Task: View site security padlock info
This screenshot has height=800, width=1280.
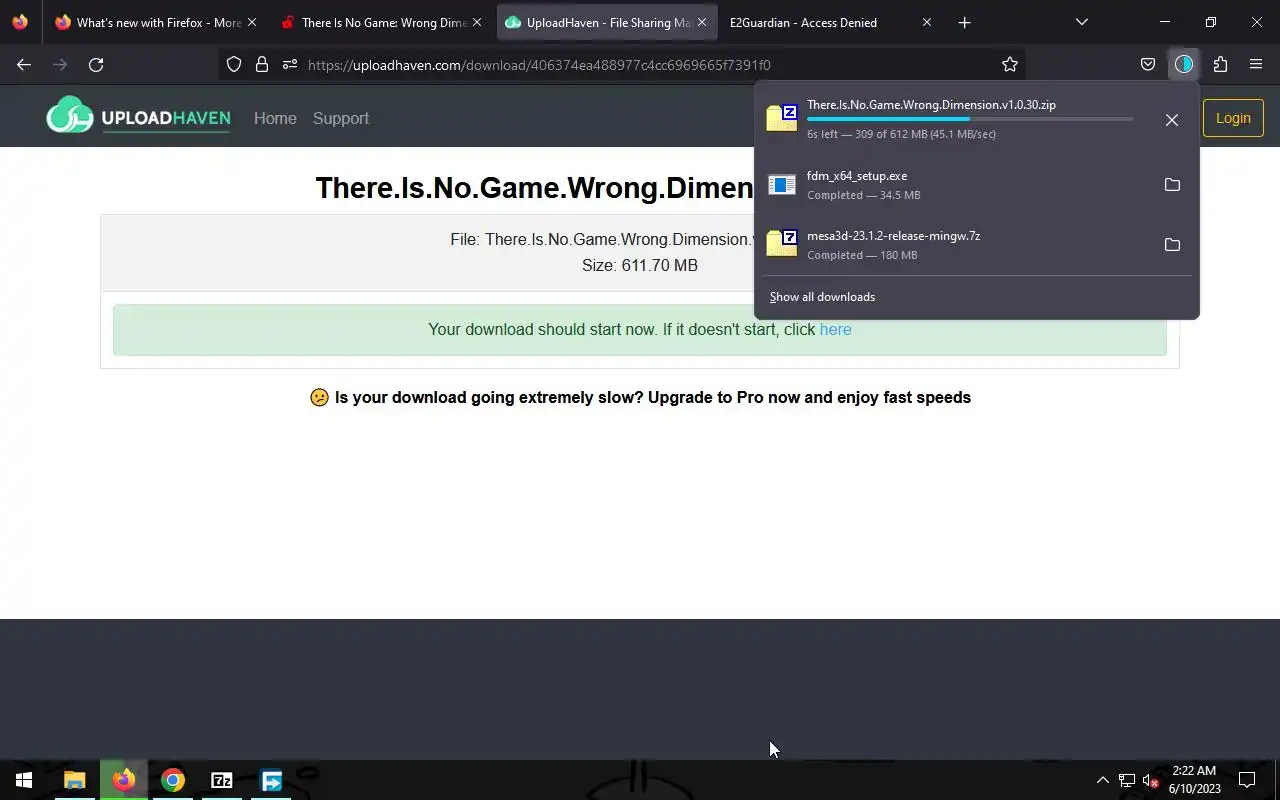Action: coord(262,64)
